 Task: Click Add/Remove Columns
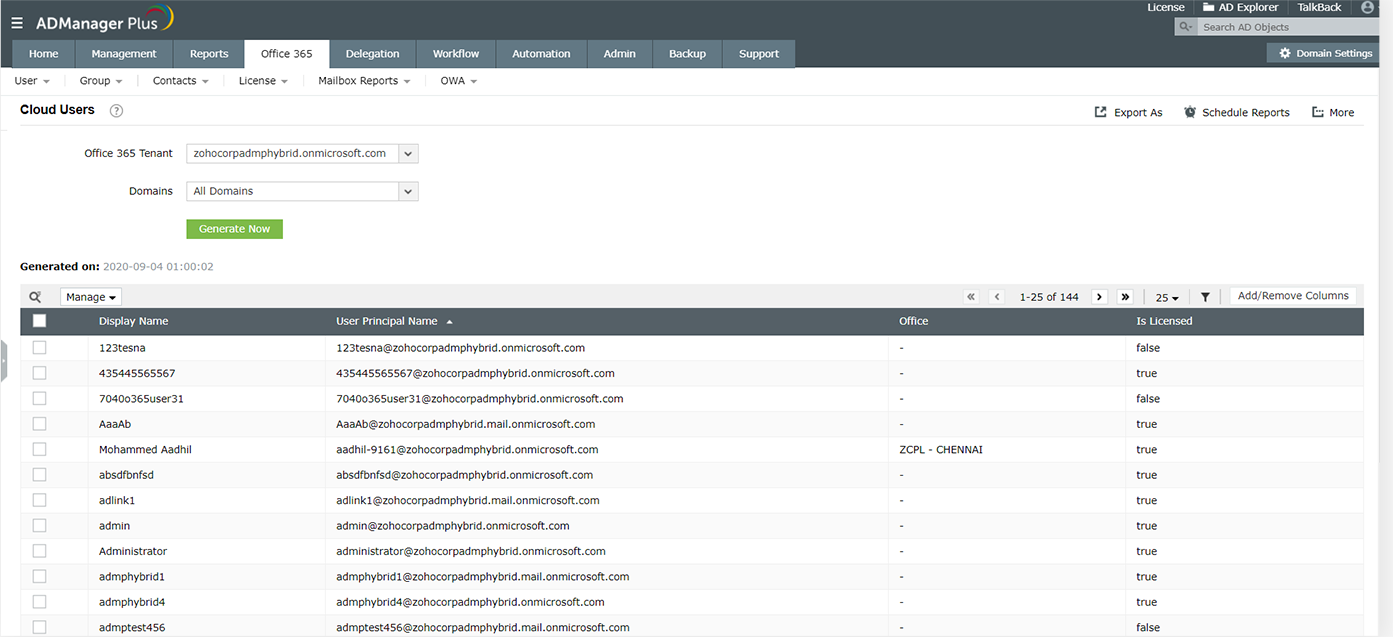(1292, 296)
